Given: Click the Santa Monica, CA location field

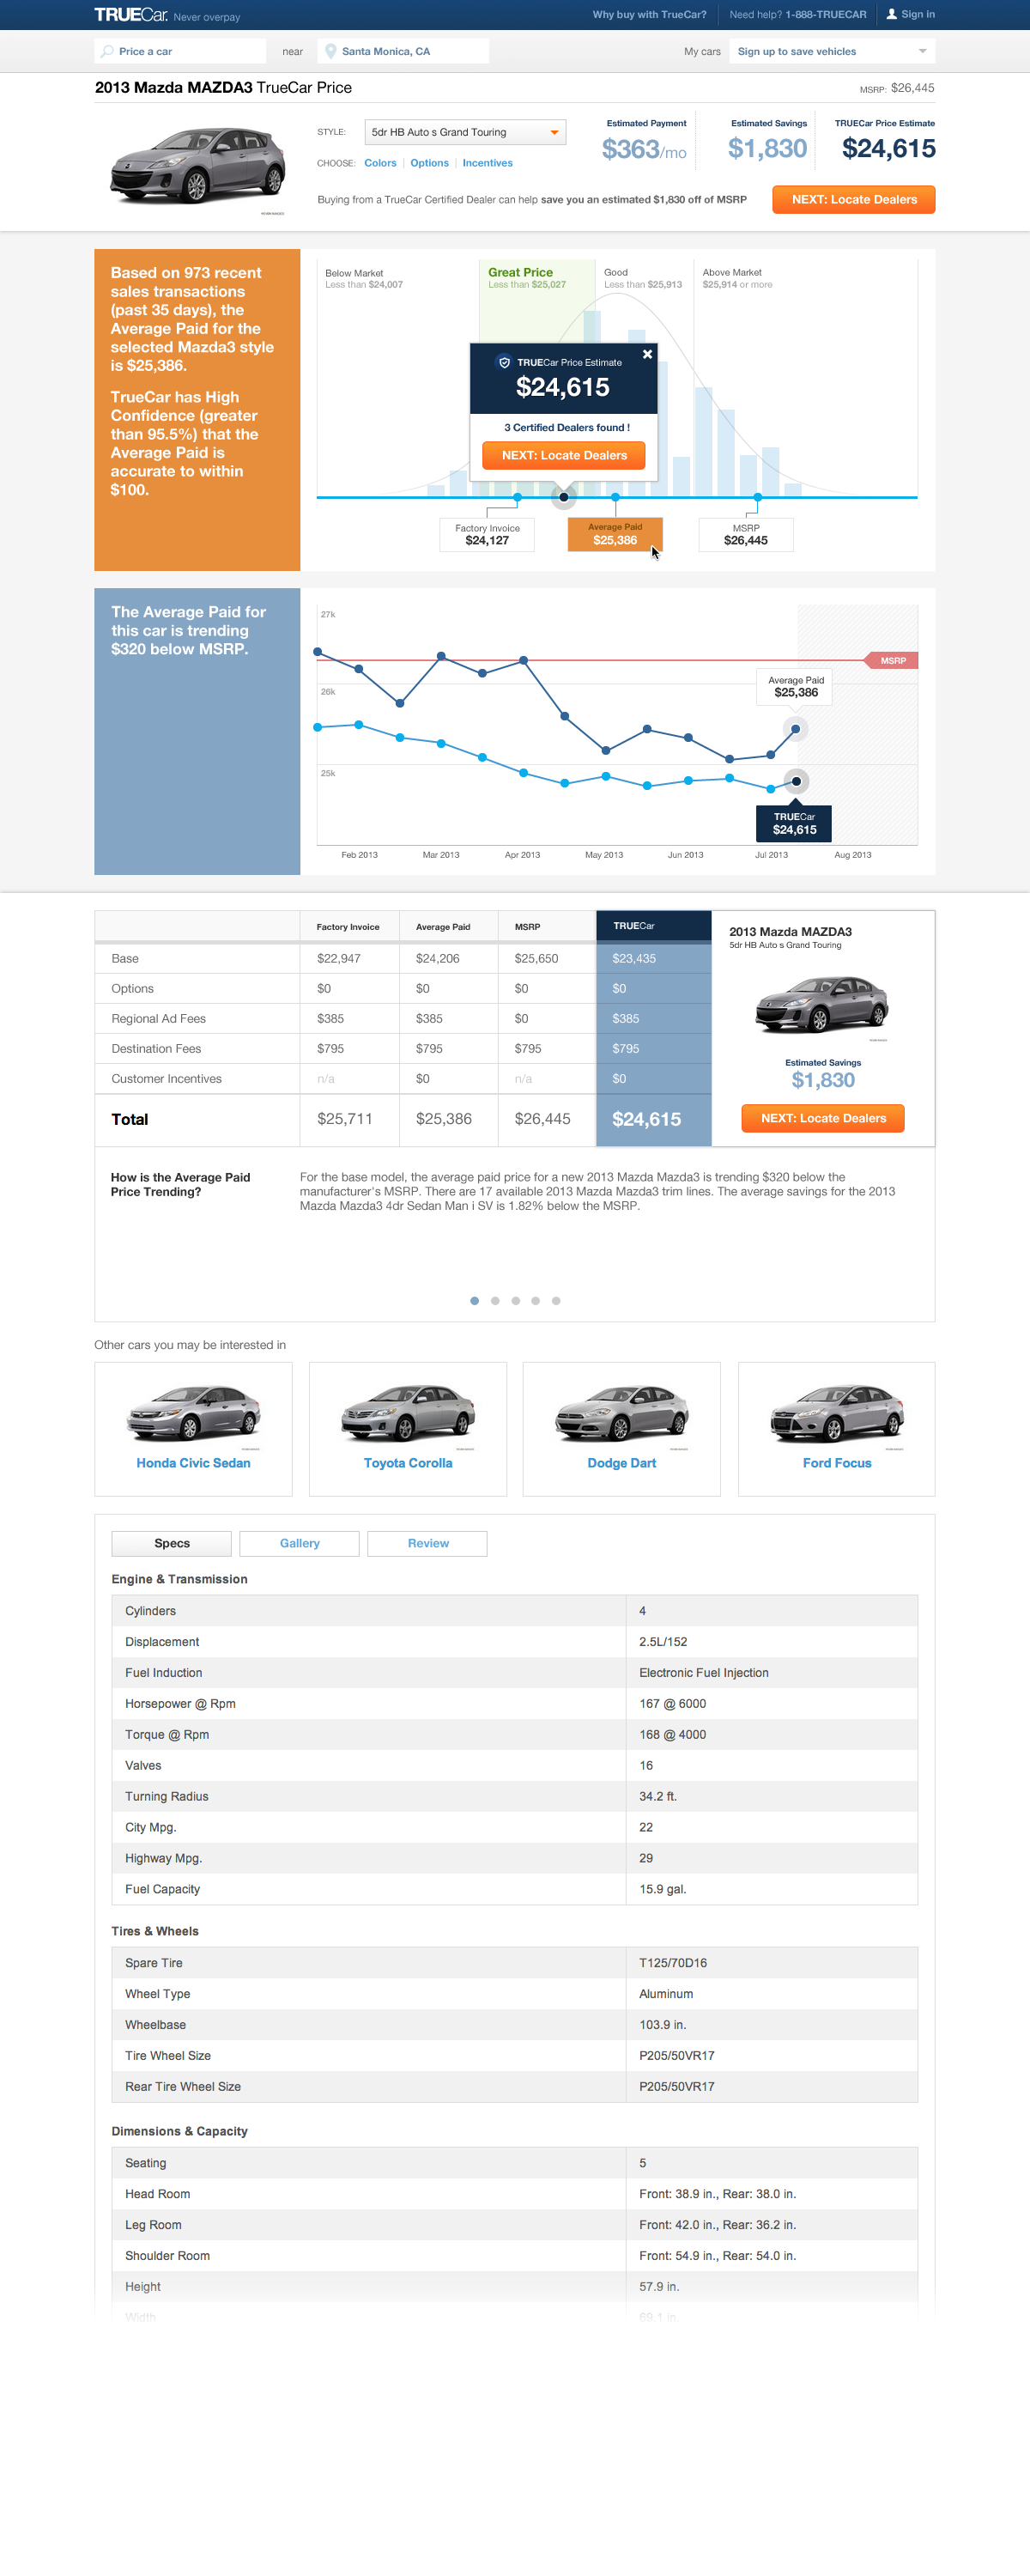Looking at the screenshot, I should click(x=403, y=51).
